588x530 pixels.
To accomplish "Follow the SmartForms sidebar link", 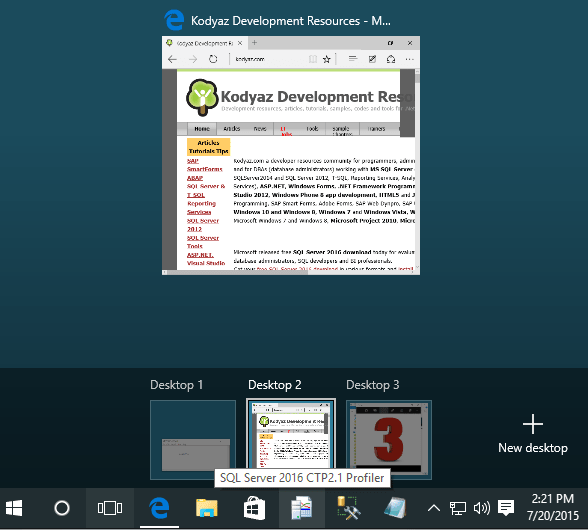I will pos(205,169).
